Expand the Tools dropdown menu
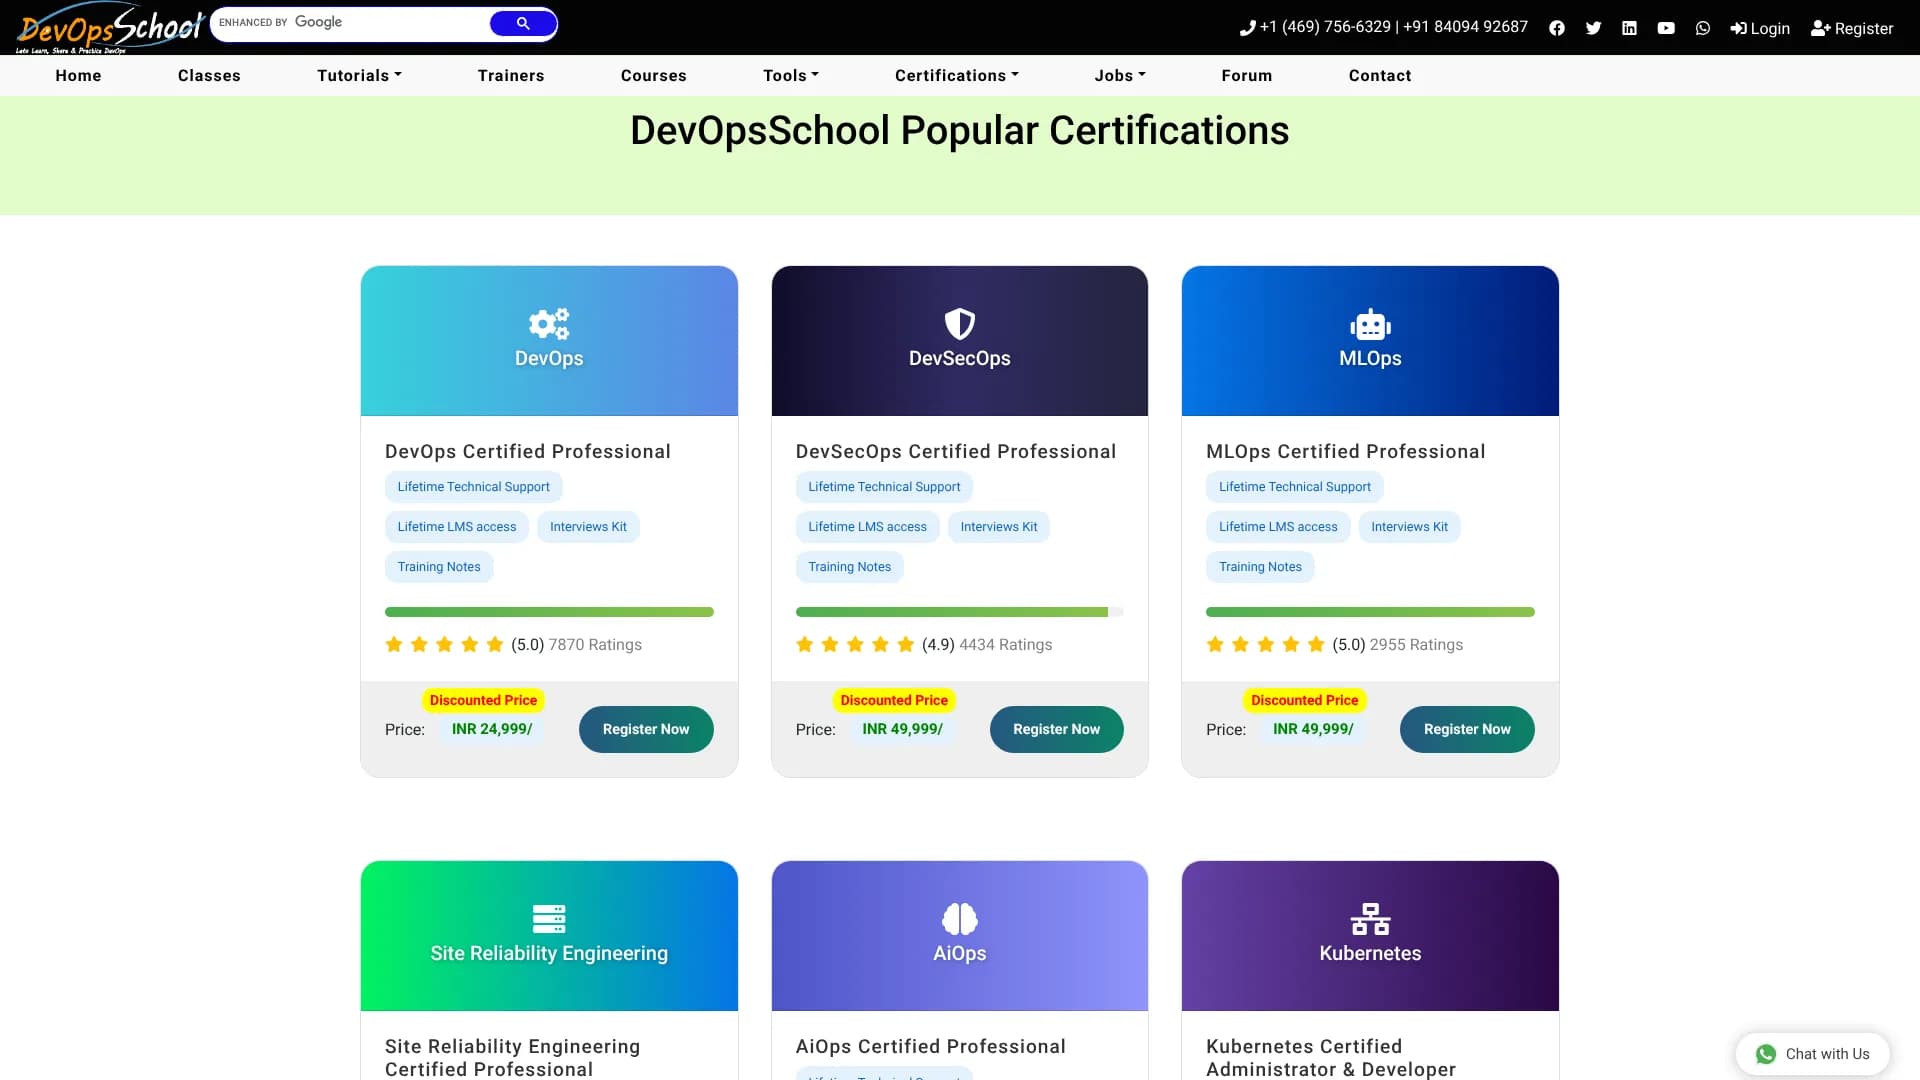 [791, 75]
